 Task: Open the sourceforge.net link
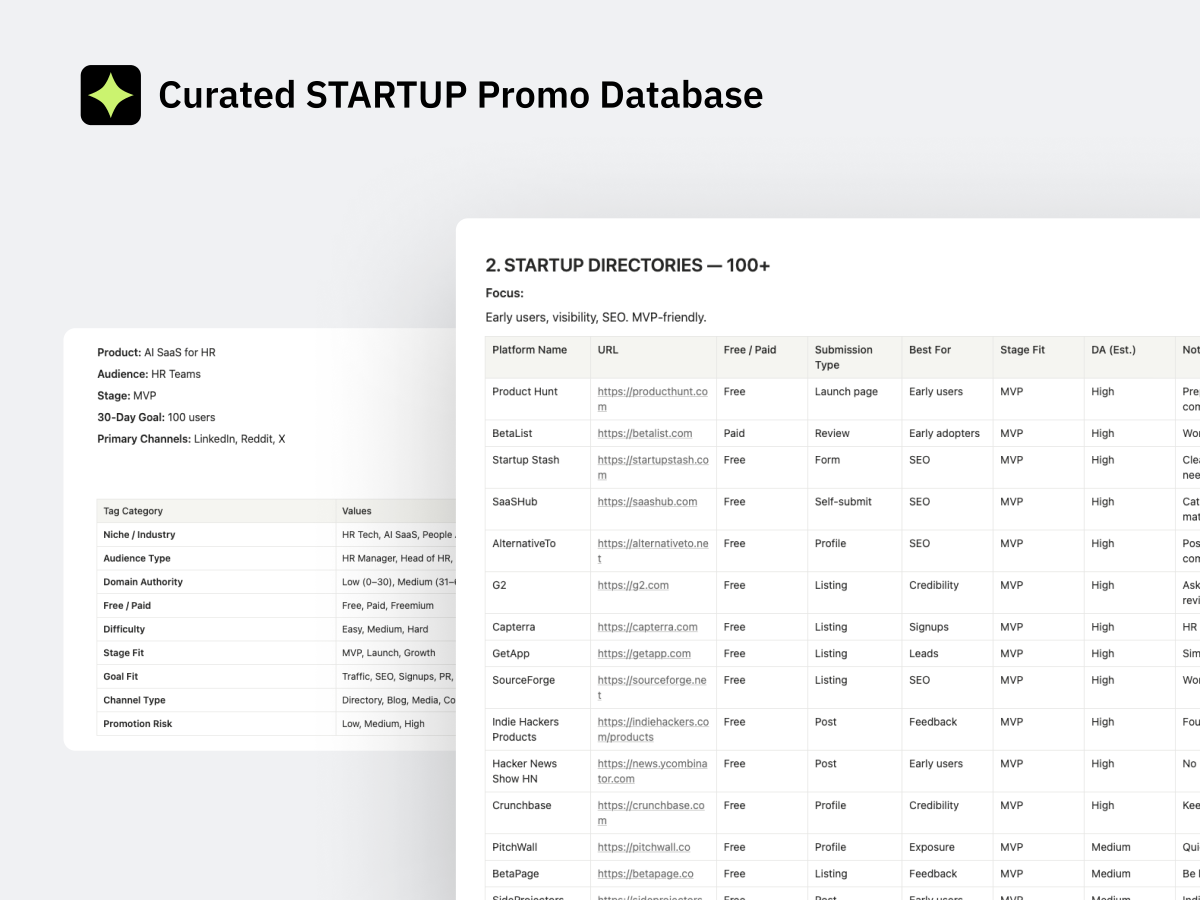(x=651, y=680)
